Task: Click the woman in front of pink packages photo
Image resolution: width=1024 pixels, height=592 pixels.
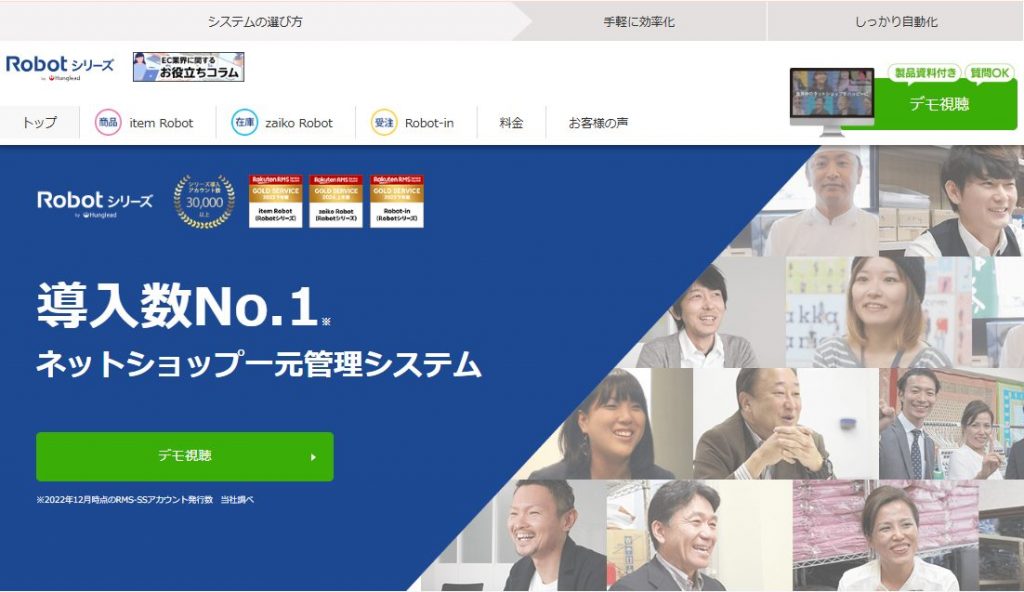Action: click(886, 536)
